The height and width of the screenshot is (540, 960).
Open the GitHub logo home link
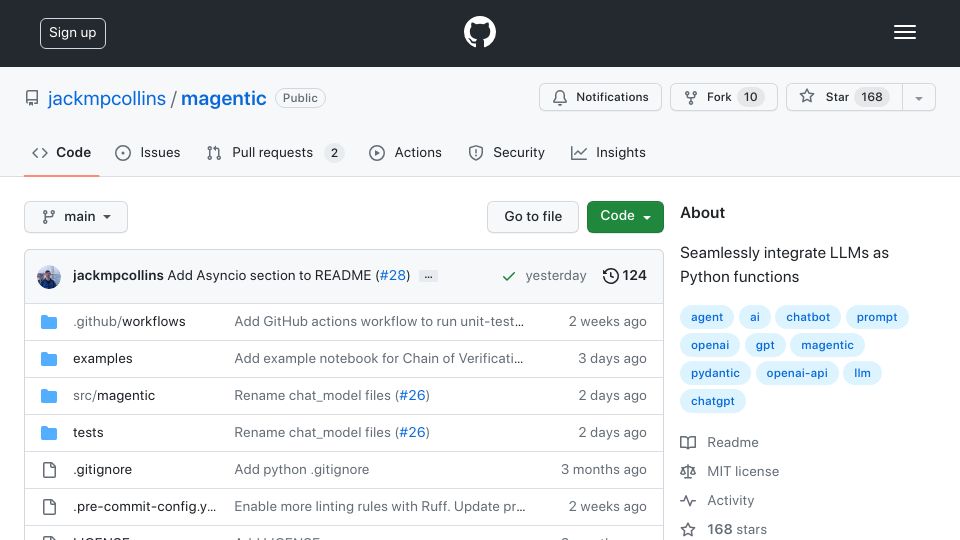479,32
